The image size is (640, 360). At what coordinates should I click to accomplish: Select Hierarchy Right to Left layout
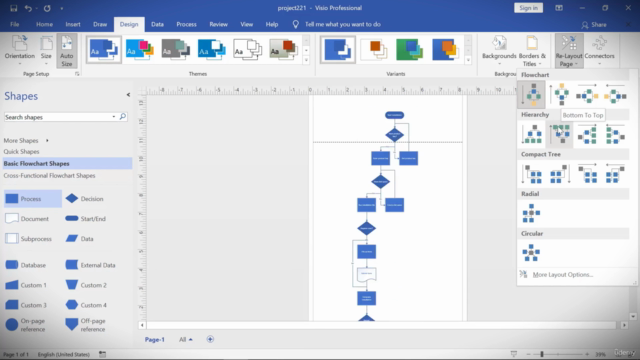(615, 134)
